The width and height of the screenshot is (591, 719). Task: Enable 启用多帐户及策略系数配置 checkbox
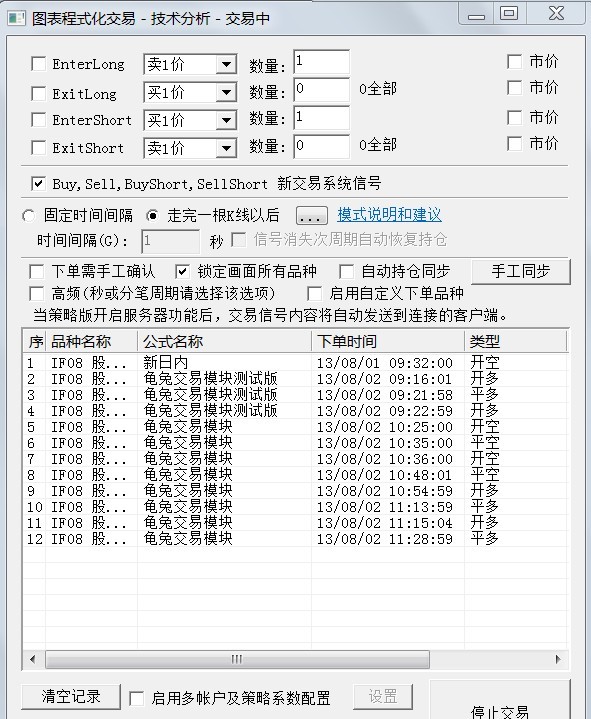tap(137, 698)
